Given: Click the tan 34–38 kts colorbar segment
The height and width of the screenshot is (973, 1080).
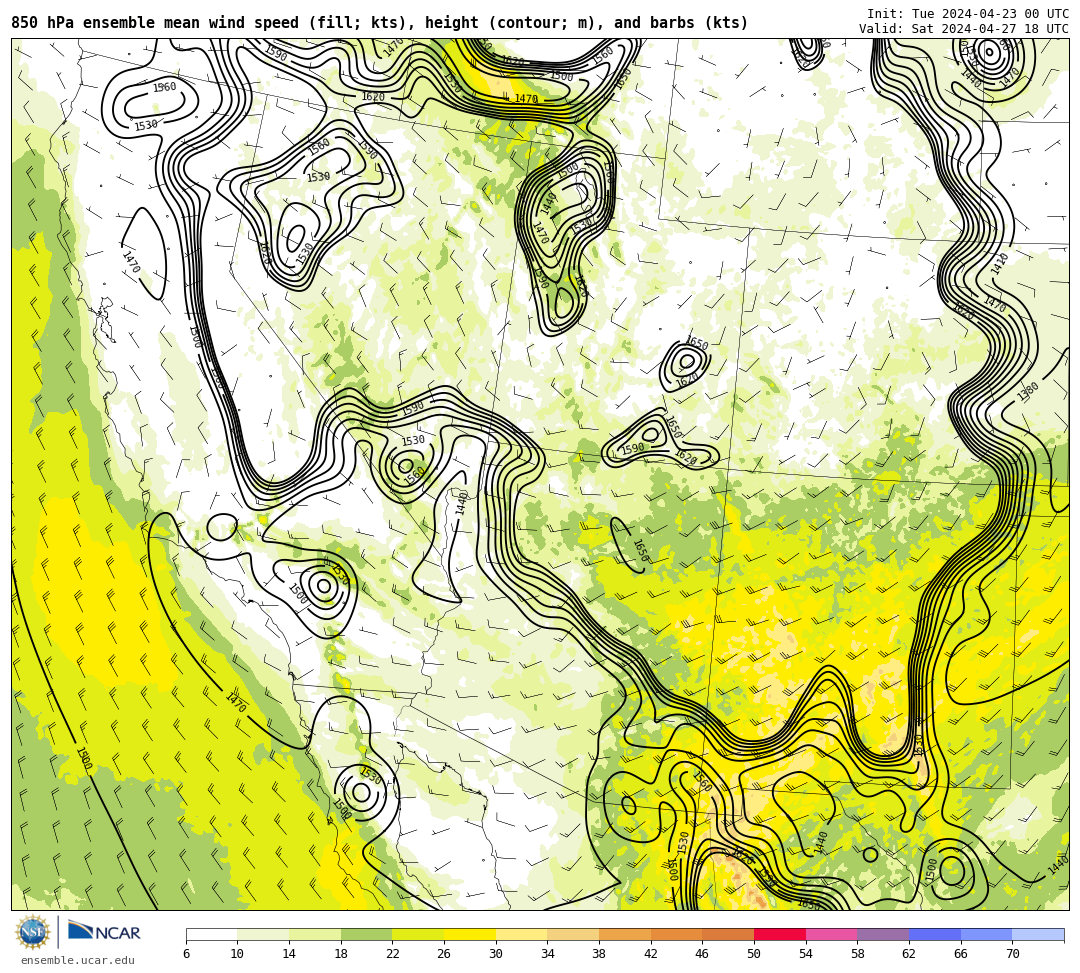Looking at the screenshot, I should click(573, 934).
